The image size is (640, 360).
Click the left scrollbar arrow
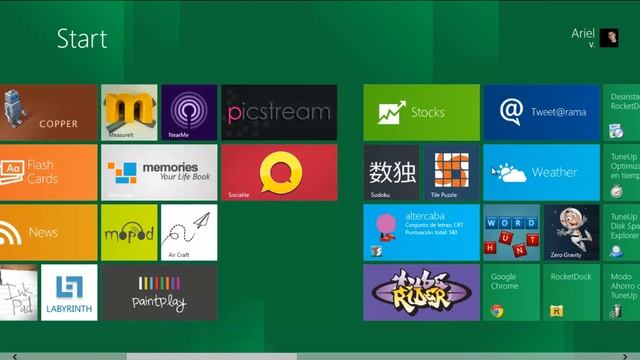pos(15,357)
